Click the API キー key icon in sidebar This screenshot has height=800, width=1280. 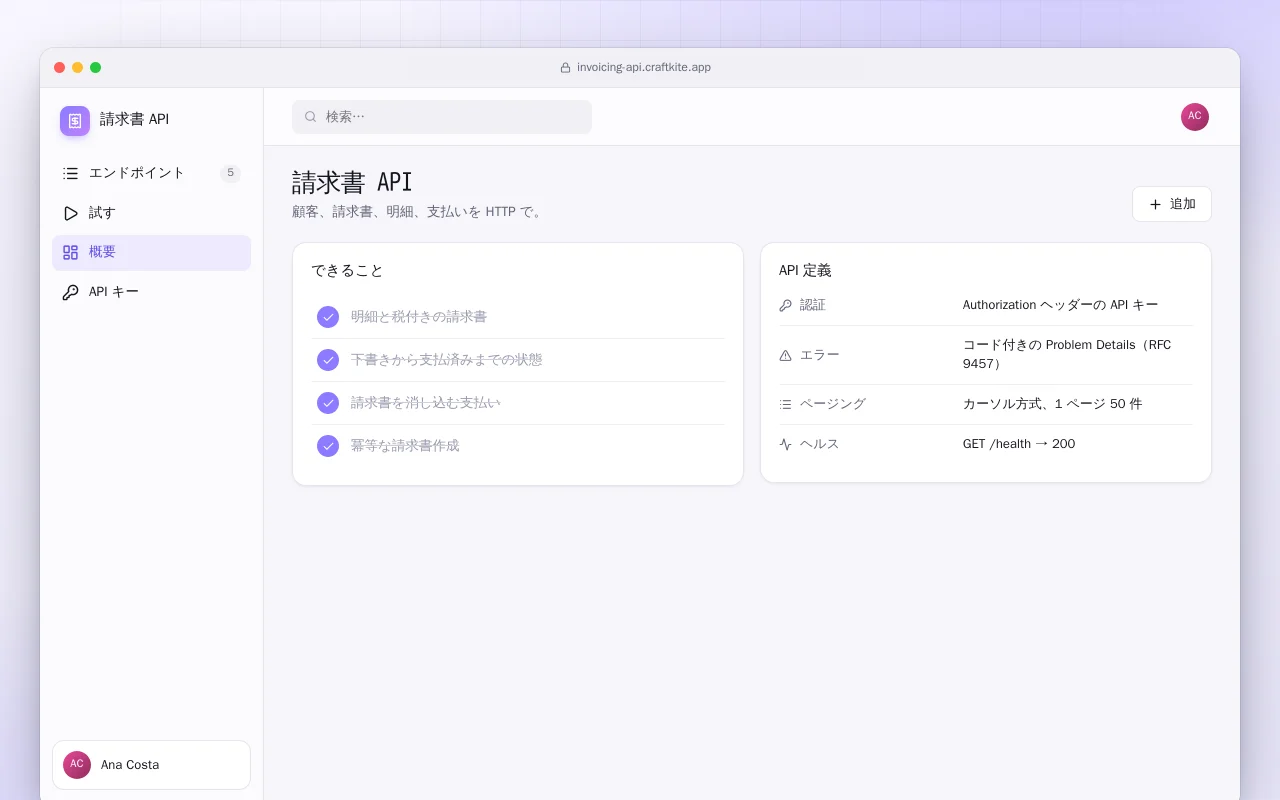click(x=70, y=293)
